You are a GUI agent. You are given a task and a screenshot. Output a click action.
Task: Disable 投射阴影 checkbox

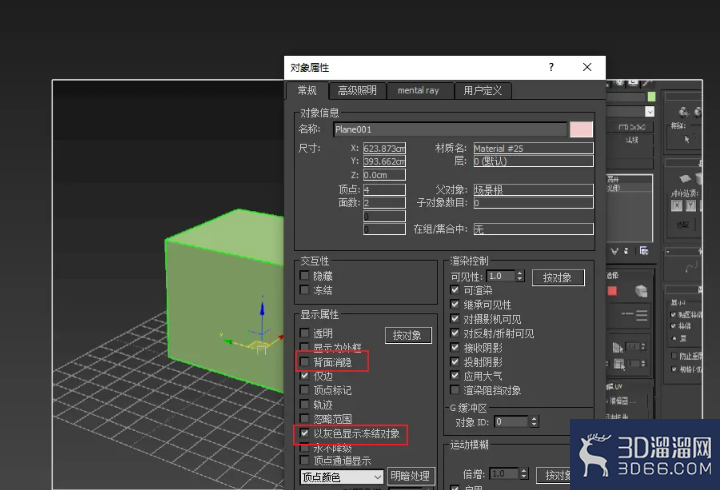[455, 361]
